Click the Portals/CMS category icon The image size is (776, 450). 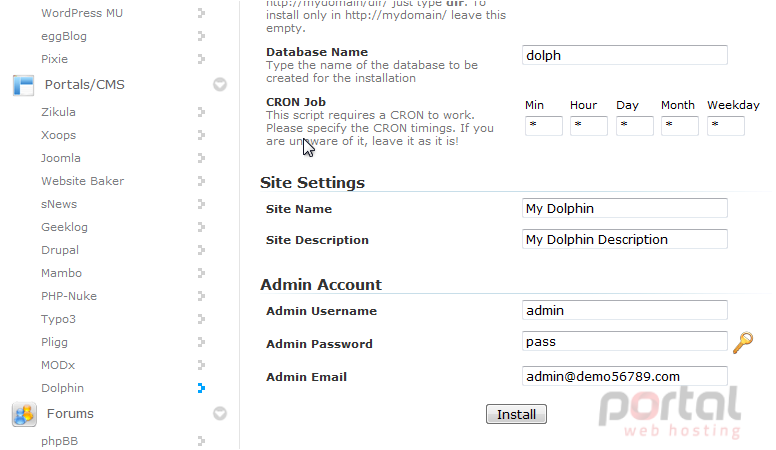[23, 85]
